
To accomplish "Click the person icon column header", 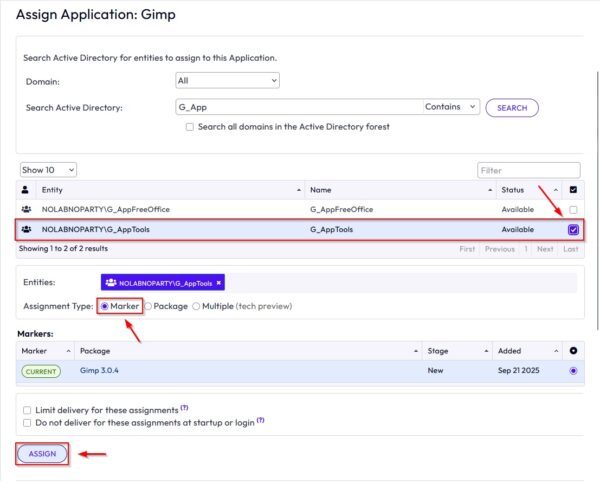I will point(25,190).
